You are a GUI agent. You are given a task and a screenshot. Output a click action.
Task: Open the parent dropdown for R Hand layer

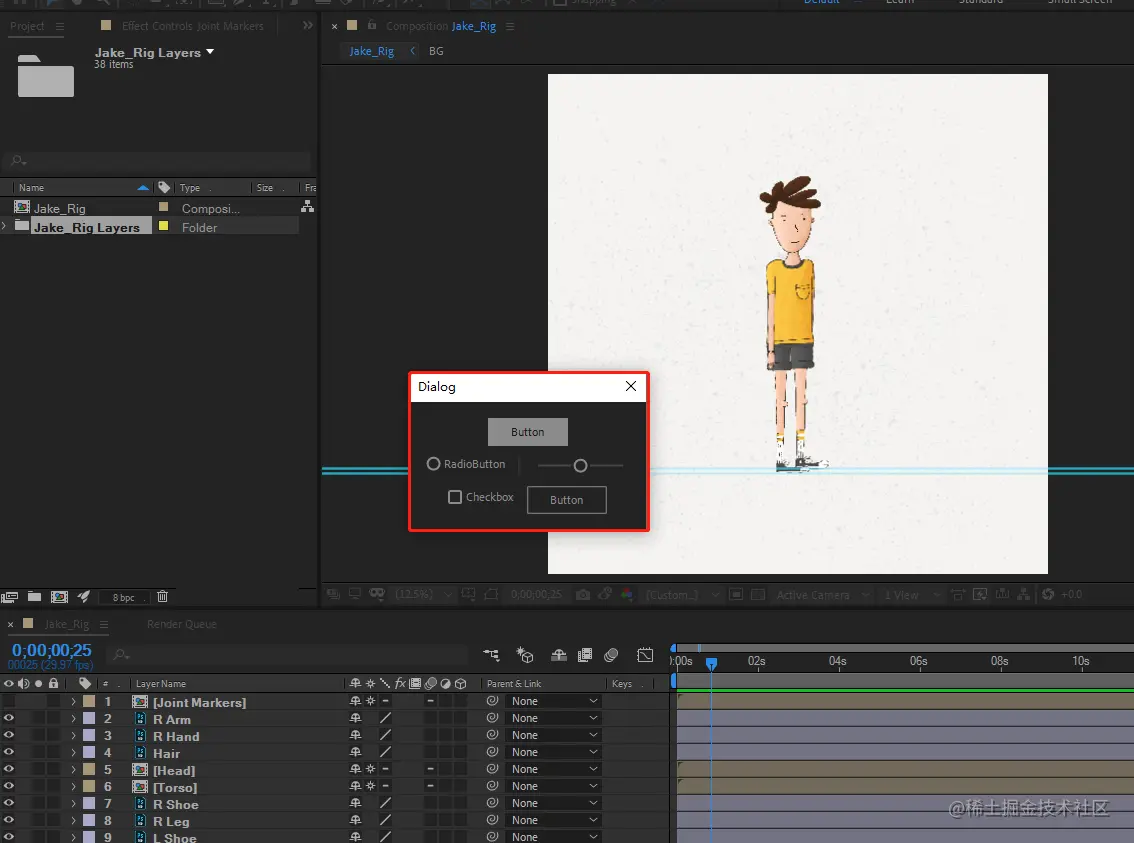click(x=554, y=736)
